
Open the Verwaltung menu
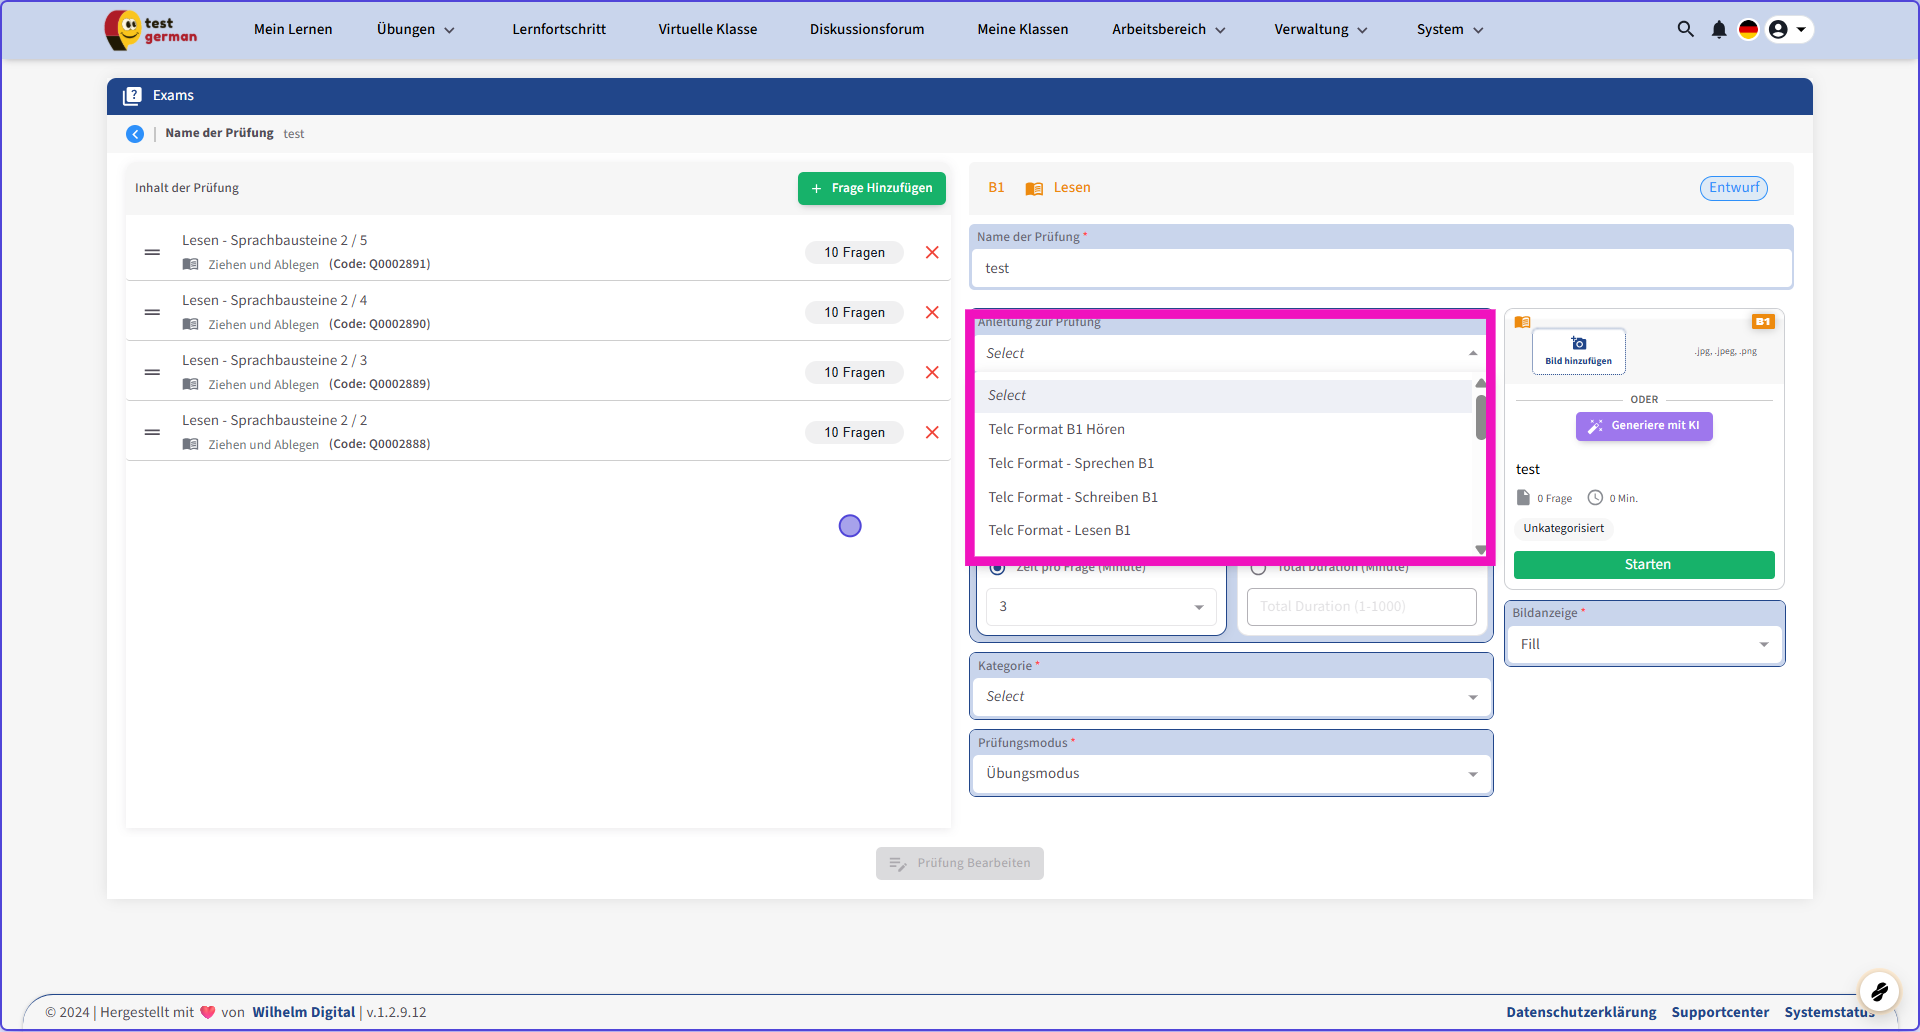1320,29
